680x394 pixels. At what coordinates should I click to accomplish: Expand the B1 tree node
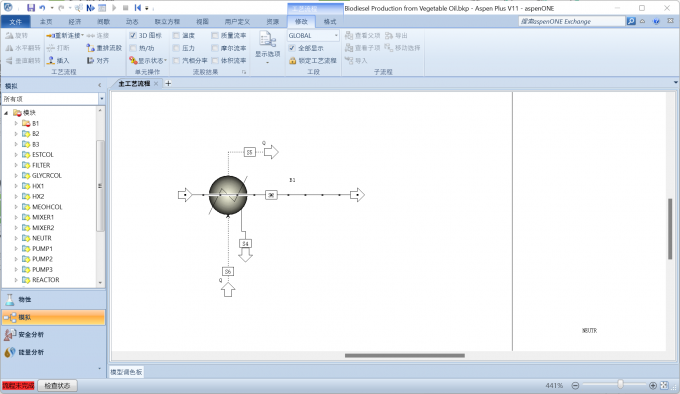click(16, 124)
